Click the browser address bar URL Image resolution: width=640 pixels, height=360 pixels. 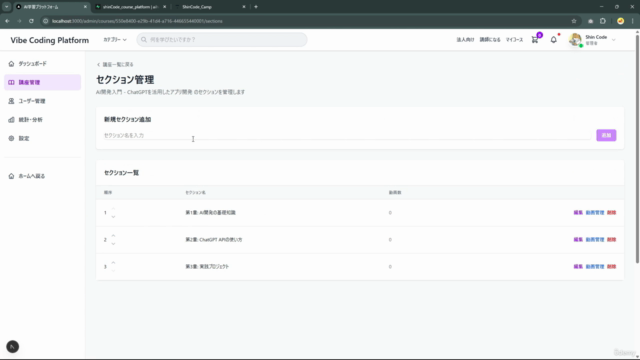click(137, 21)
